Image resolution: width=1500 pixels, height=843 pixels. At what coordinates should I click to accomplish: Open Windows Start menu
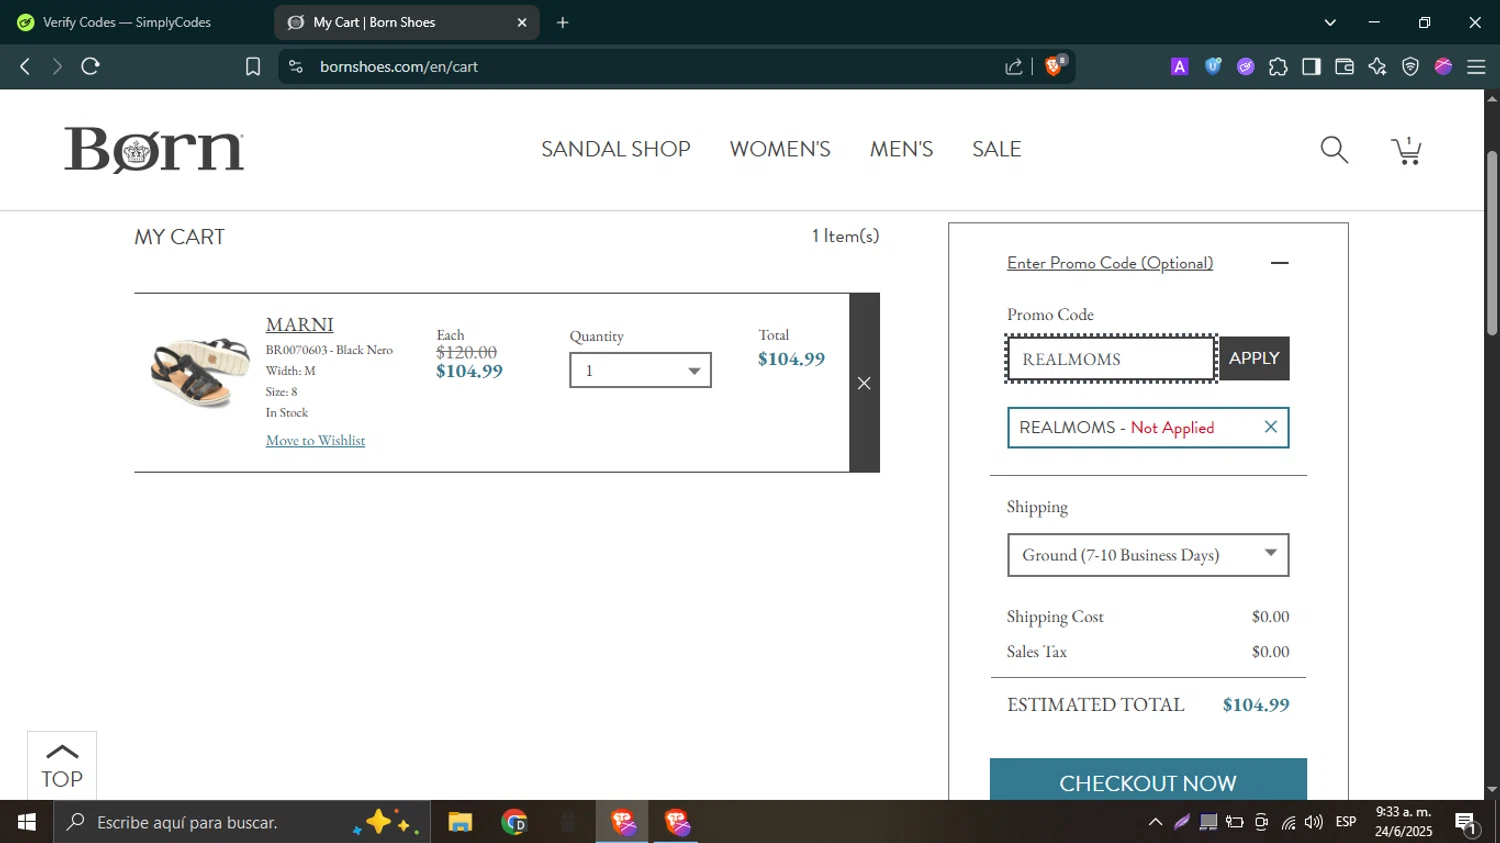click(x=27, y=822)
